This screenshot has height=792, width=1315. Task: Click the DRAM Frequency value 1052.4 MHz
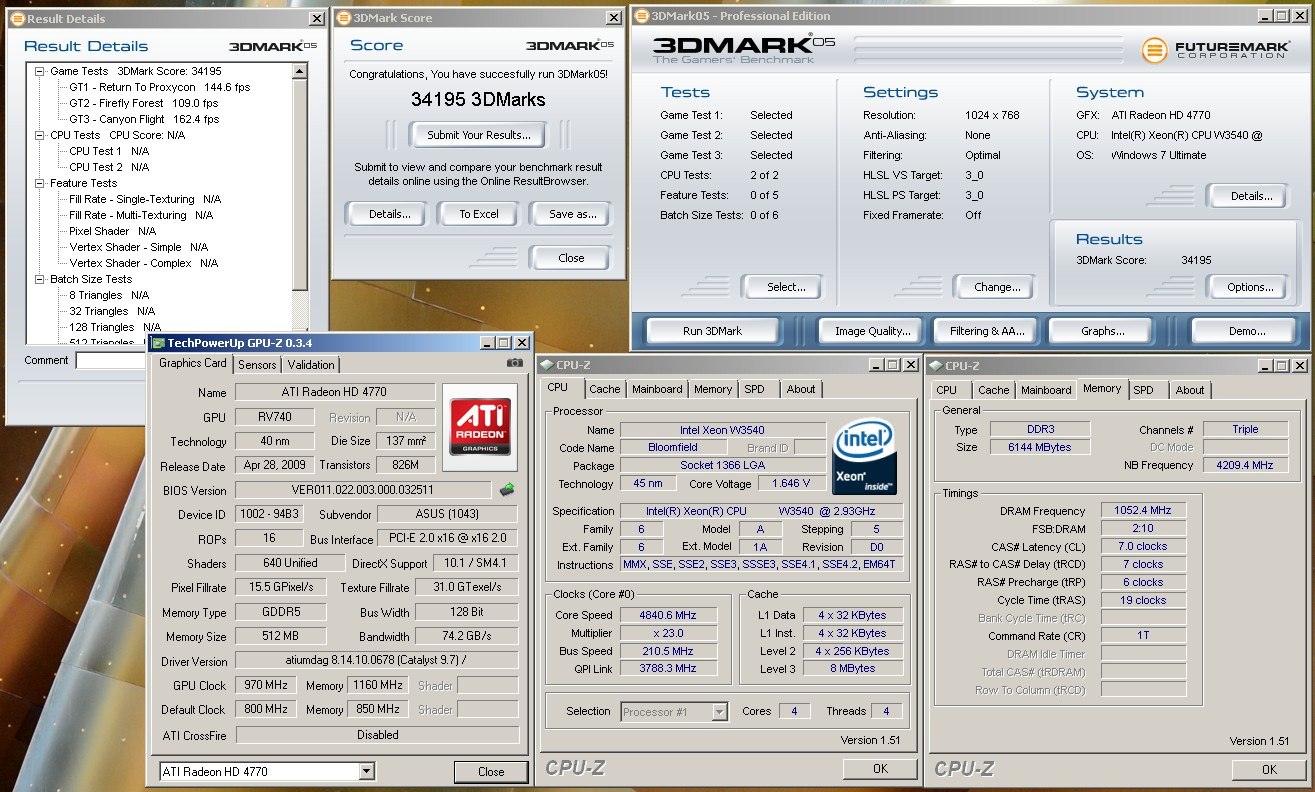(1143, 510)
